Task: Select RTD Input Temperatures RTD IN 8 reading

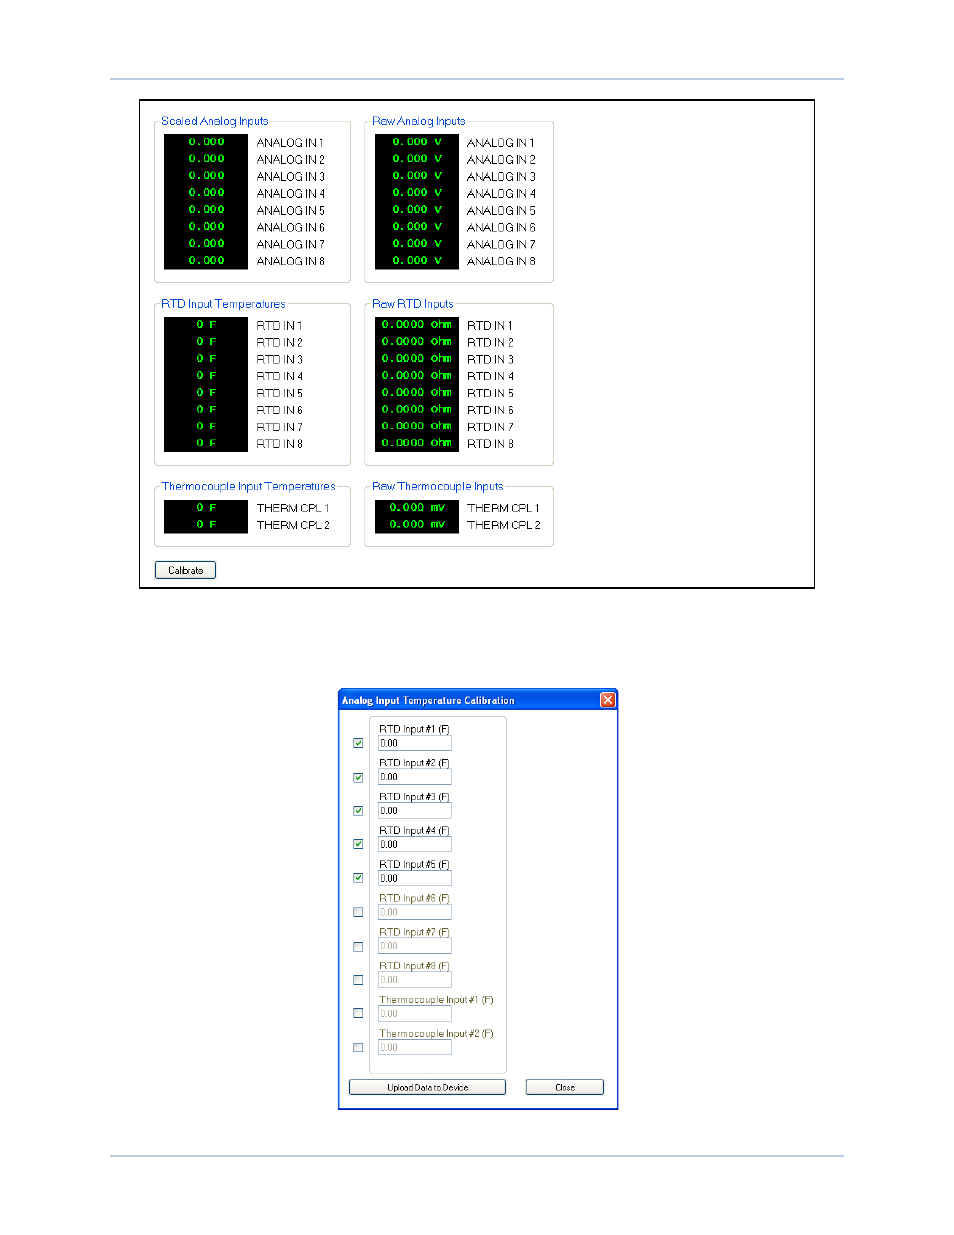Action: tap(206, 443)
